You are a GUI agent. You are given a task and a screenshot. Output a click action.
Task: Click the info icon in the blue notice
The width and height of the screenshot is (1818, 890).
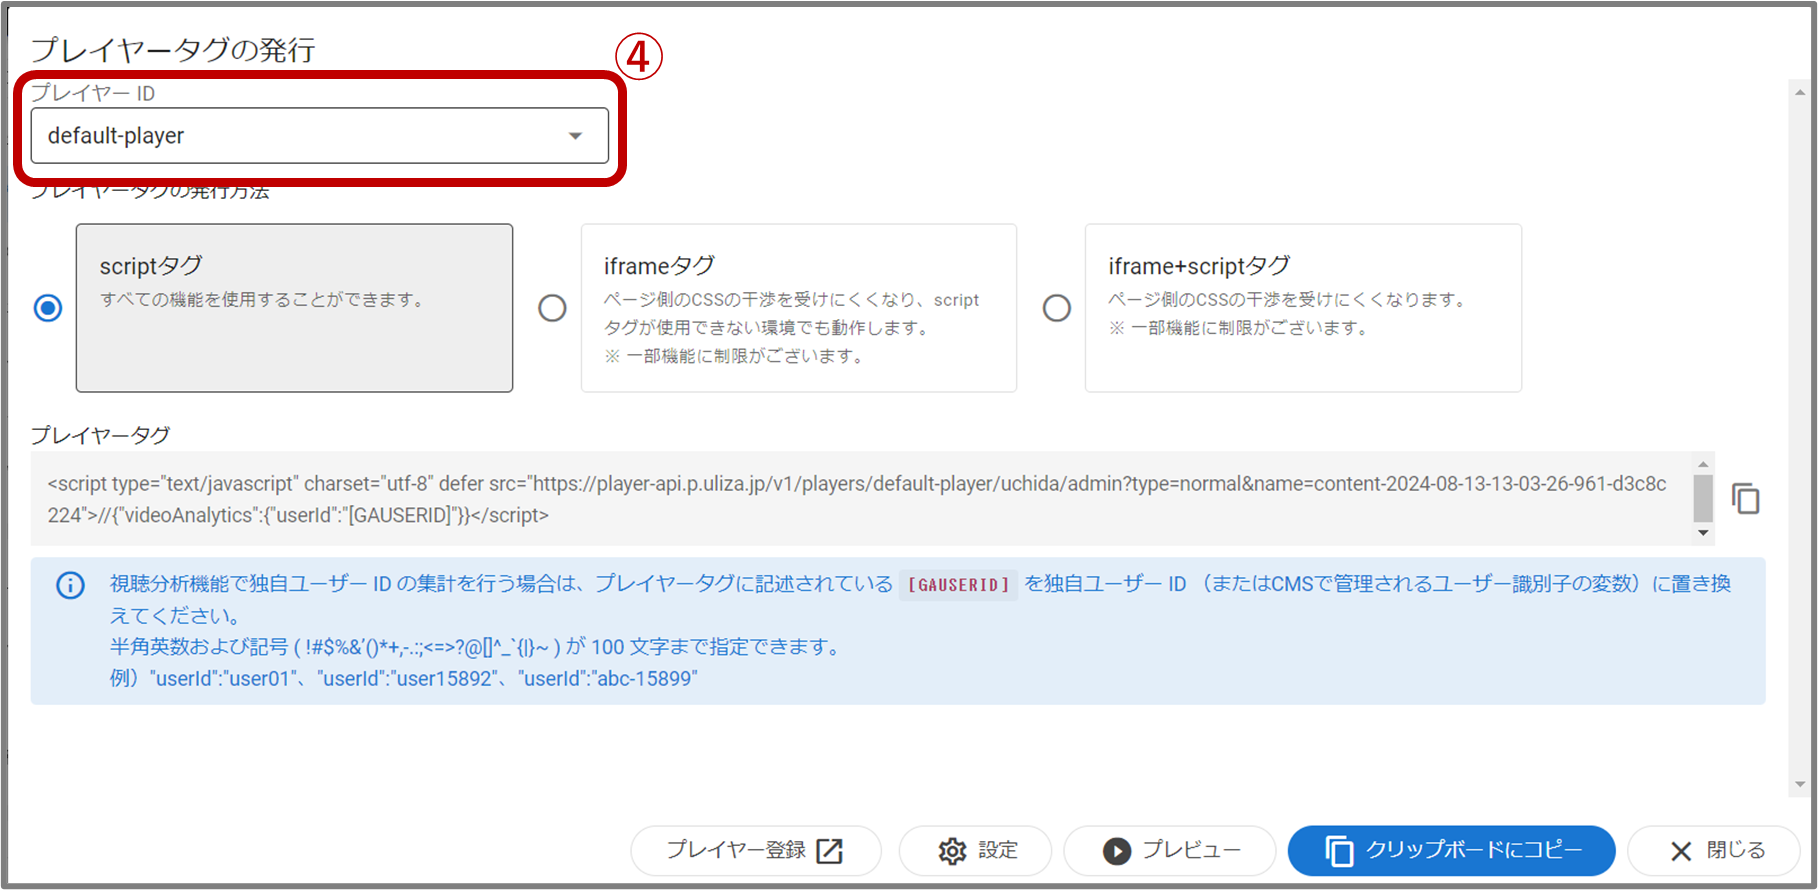click(x=70, y=585)
